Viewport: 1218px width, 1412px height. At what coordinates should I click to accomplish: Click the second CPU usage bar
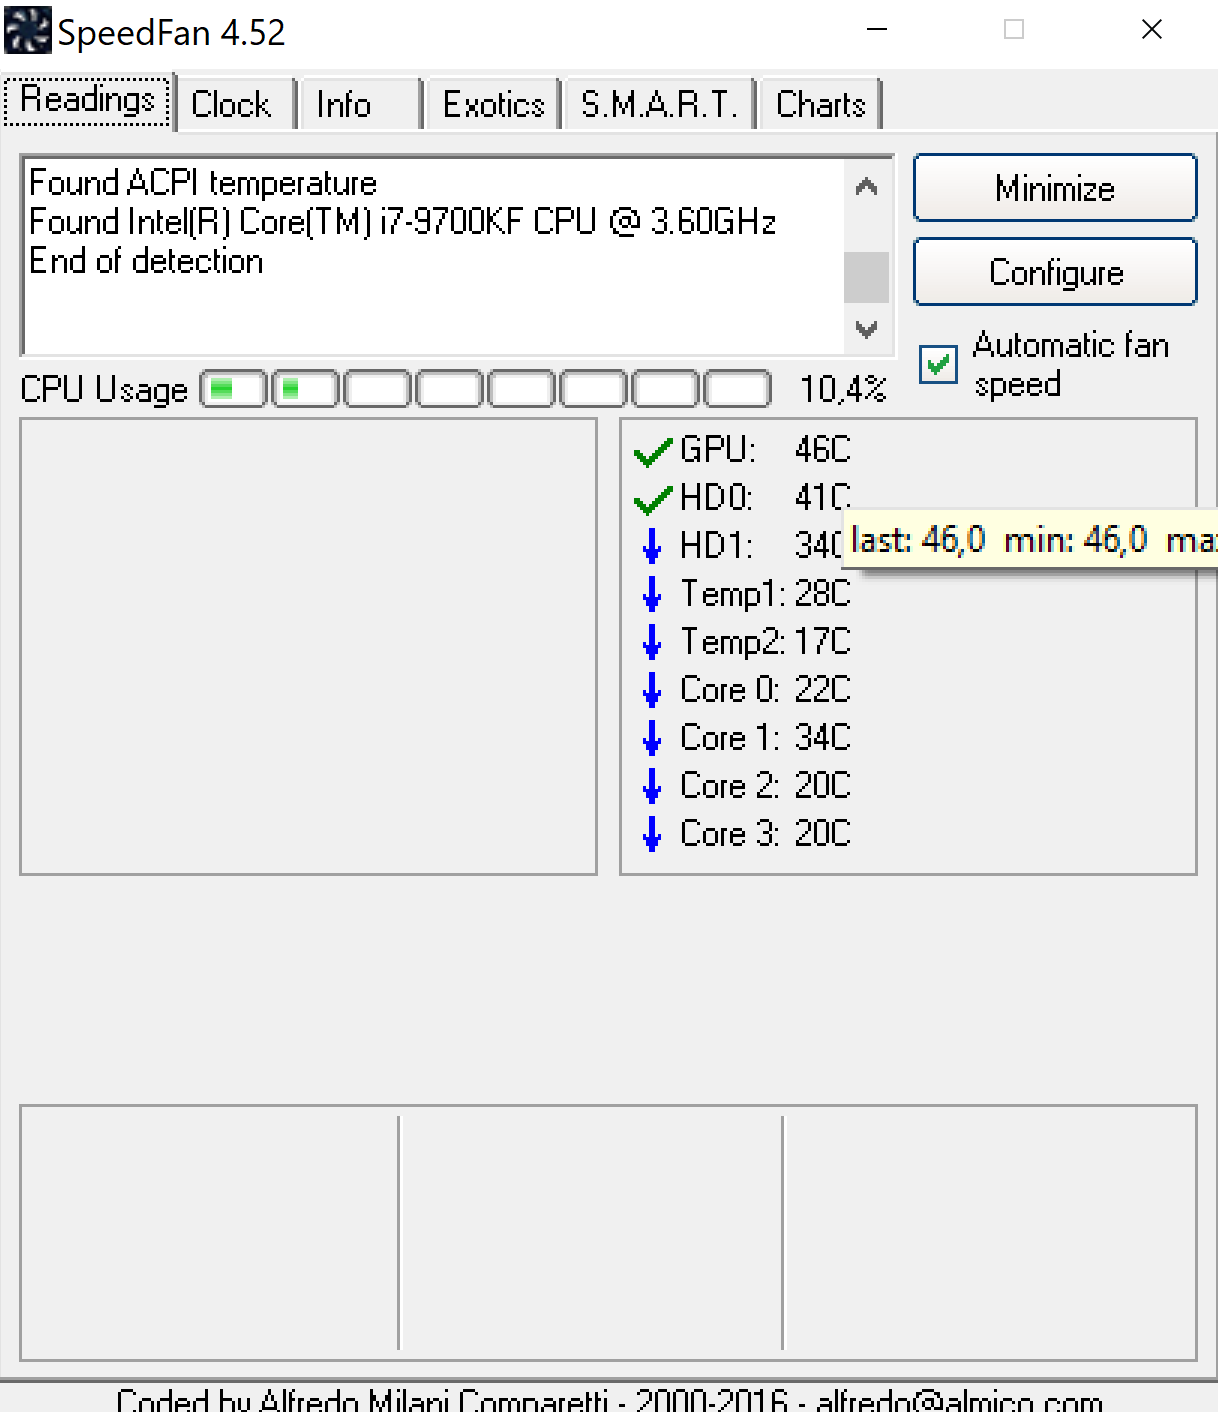[305, 389]
